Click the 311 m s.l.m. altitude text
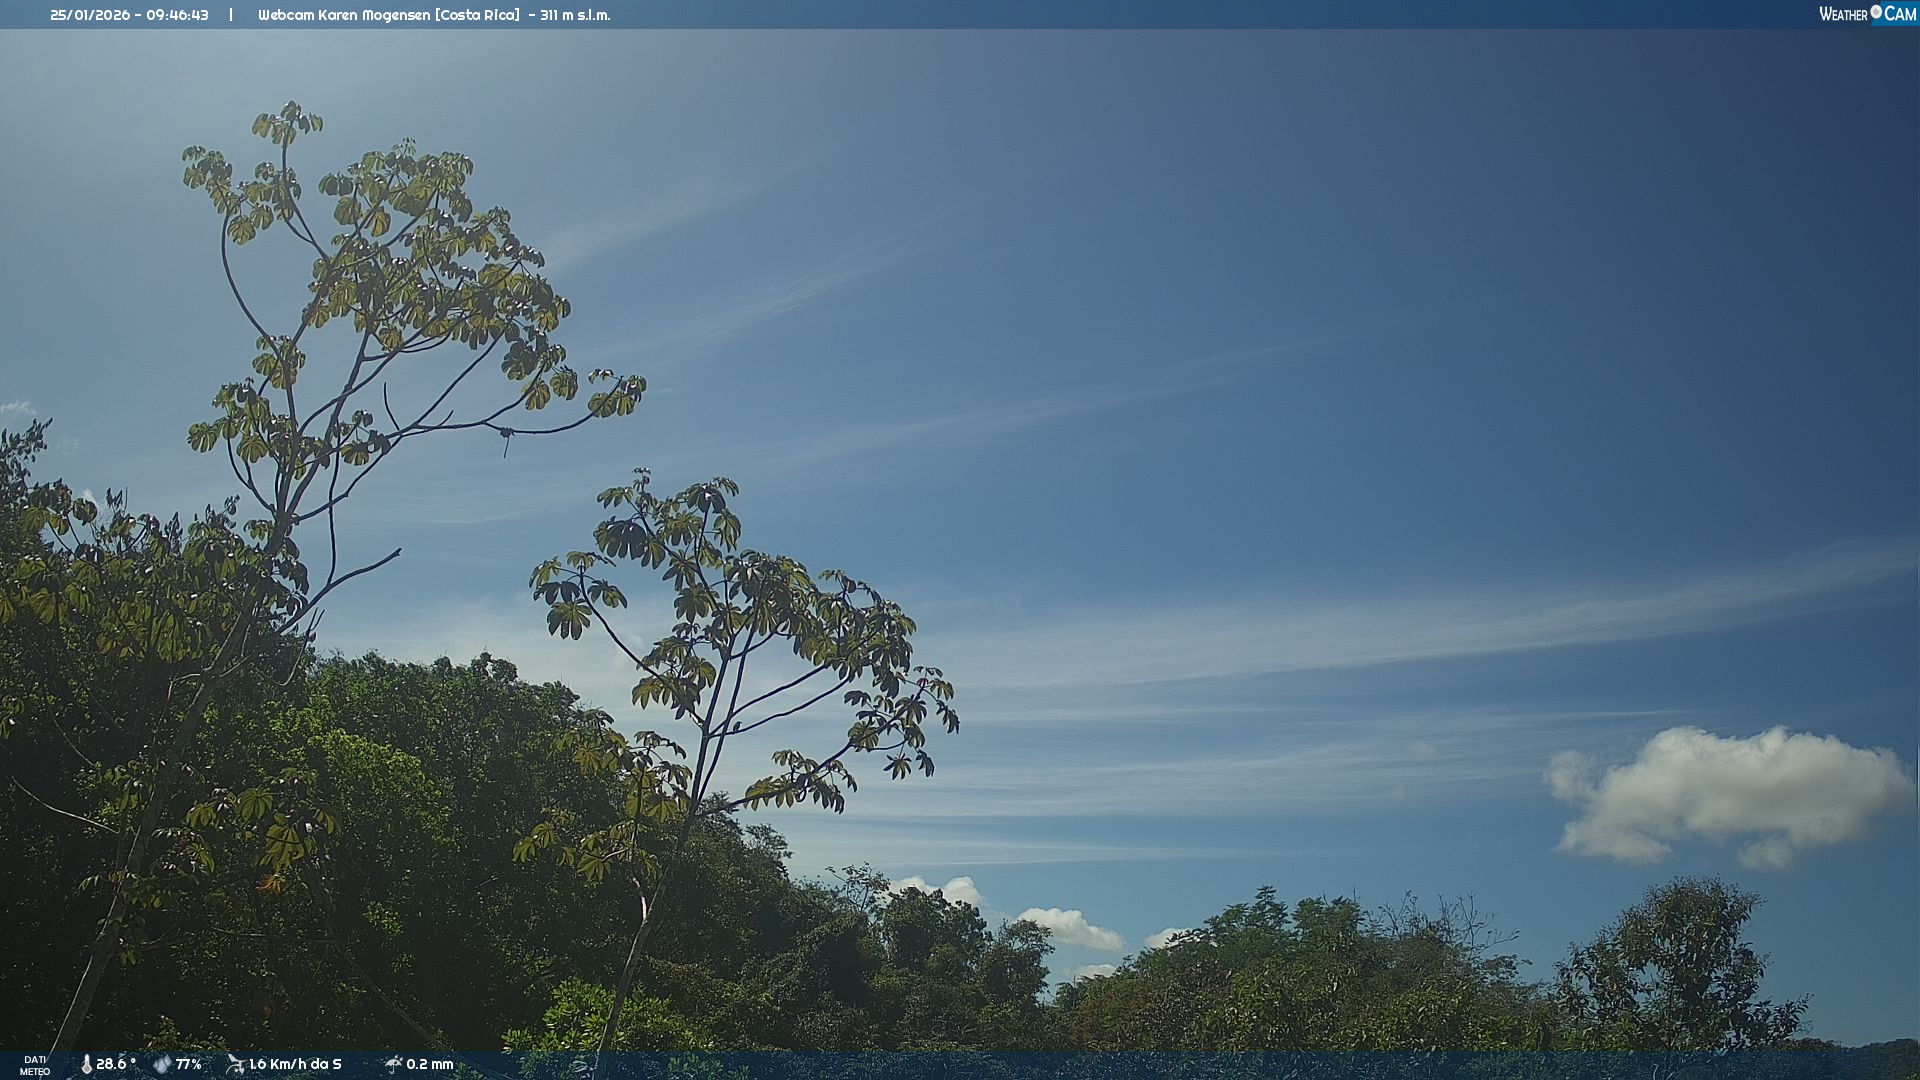Screen dimensions: 1920x1080 575,15
